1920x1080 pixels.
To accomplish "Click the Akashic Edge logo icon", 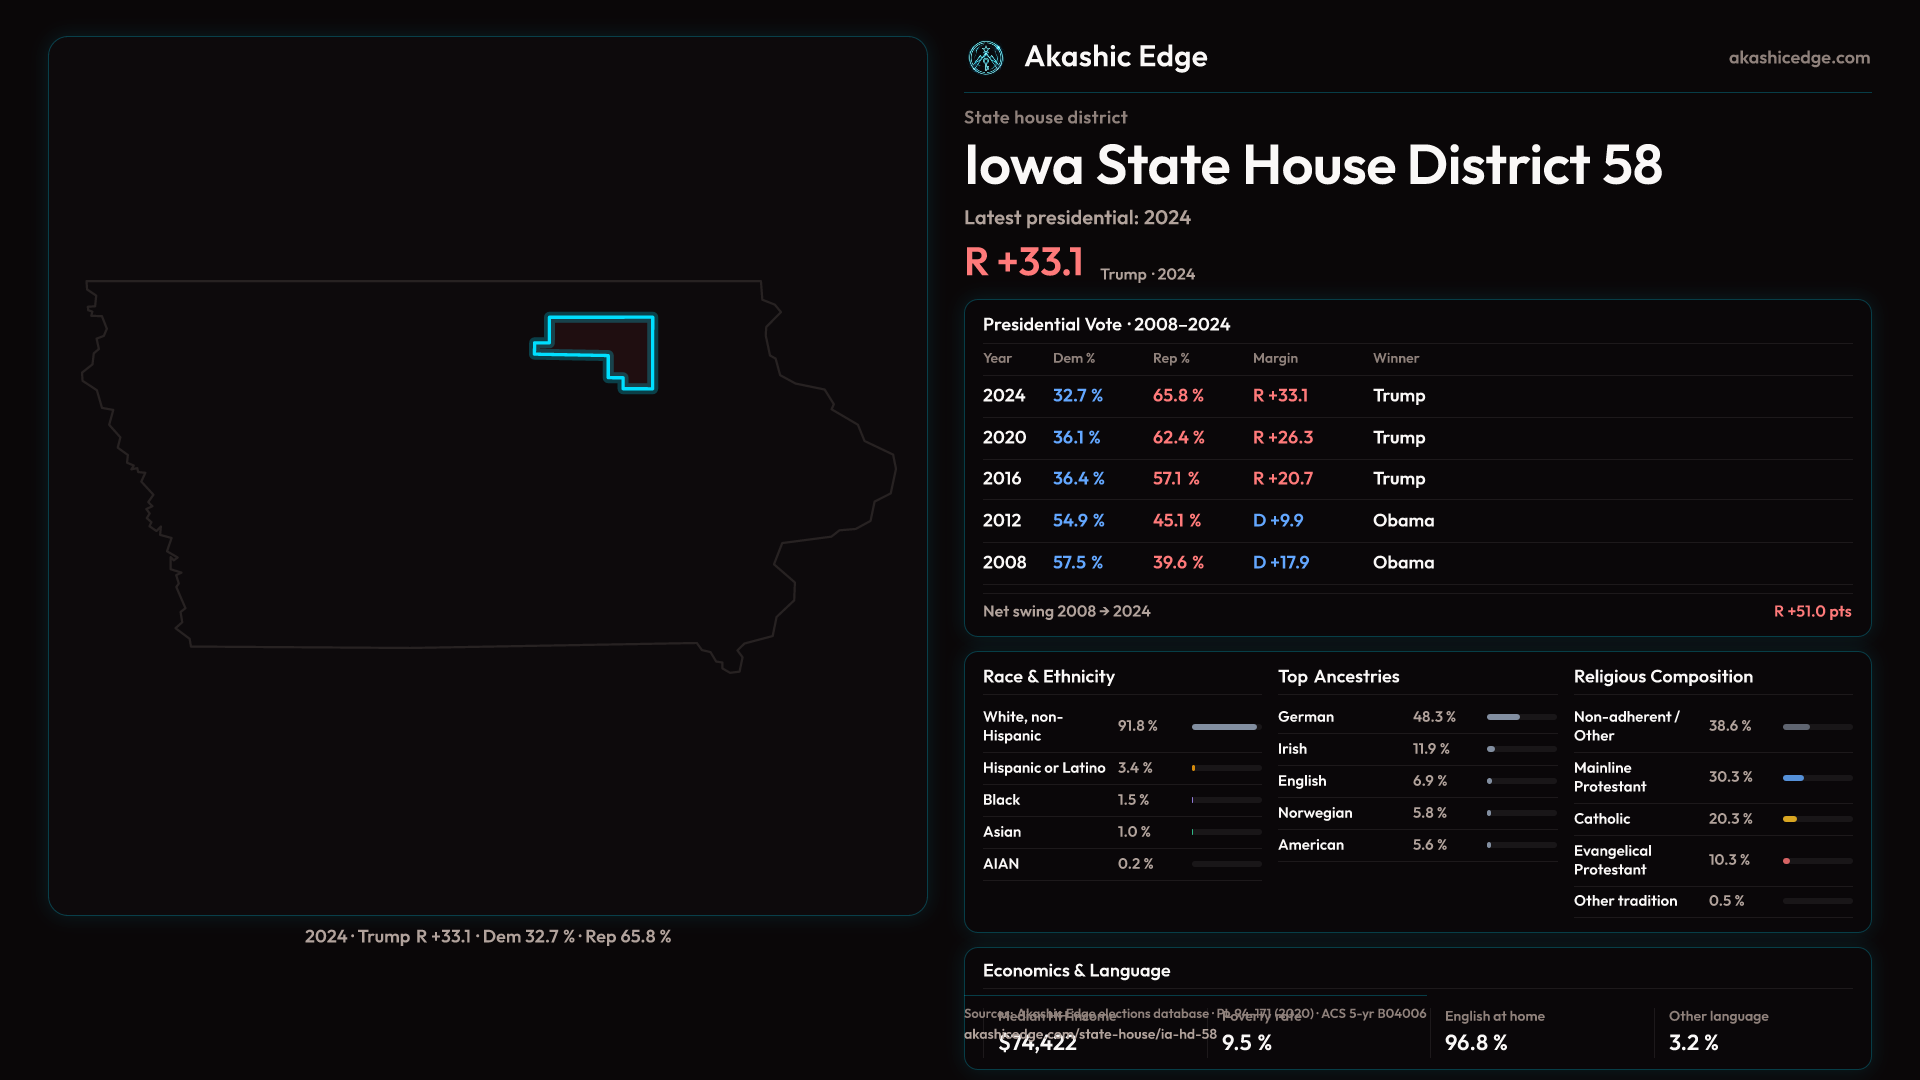I will [986, 58].
